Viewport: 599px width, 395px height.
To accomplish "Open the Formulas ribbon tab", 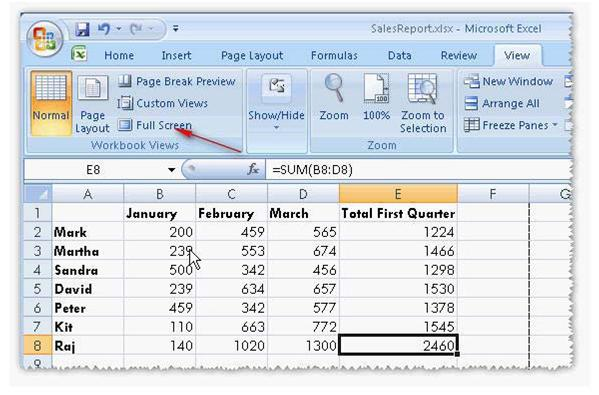I will tap(334, 56).
